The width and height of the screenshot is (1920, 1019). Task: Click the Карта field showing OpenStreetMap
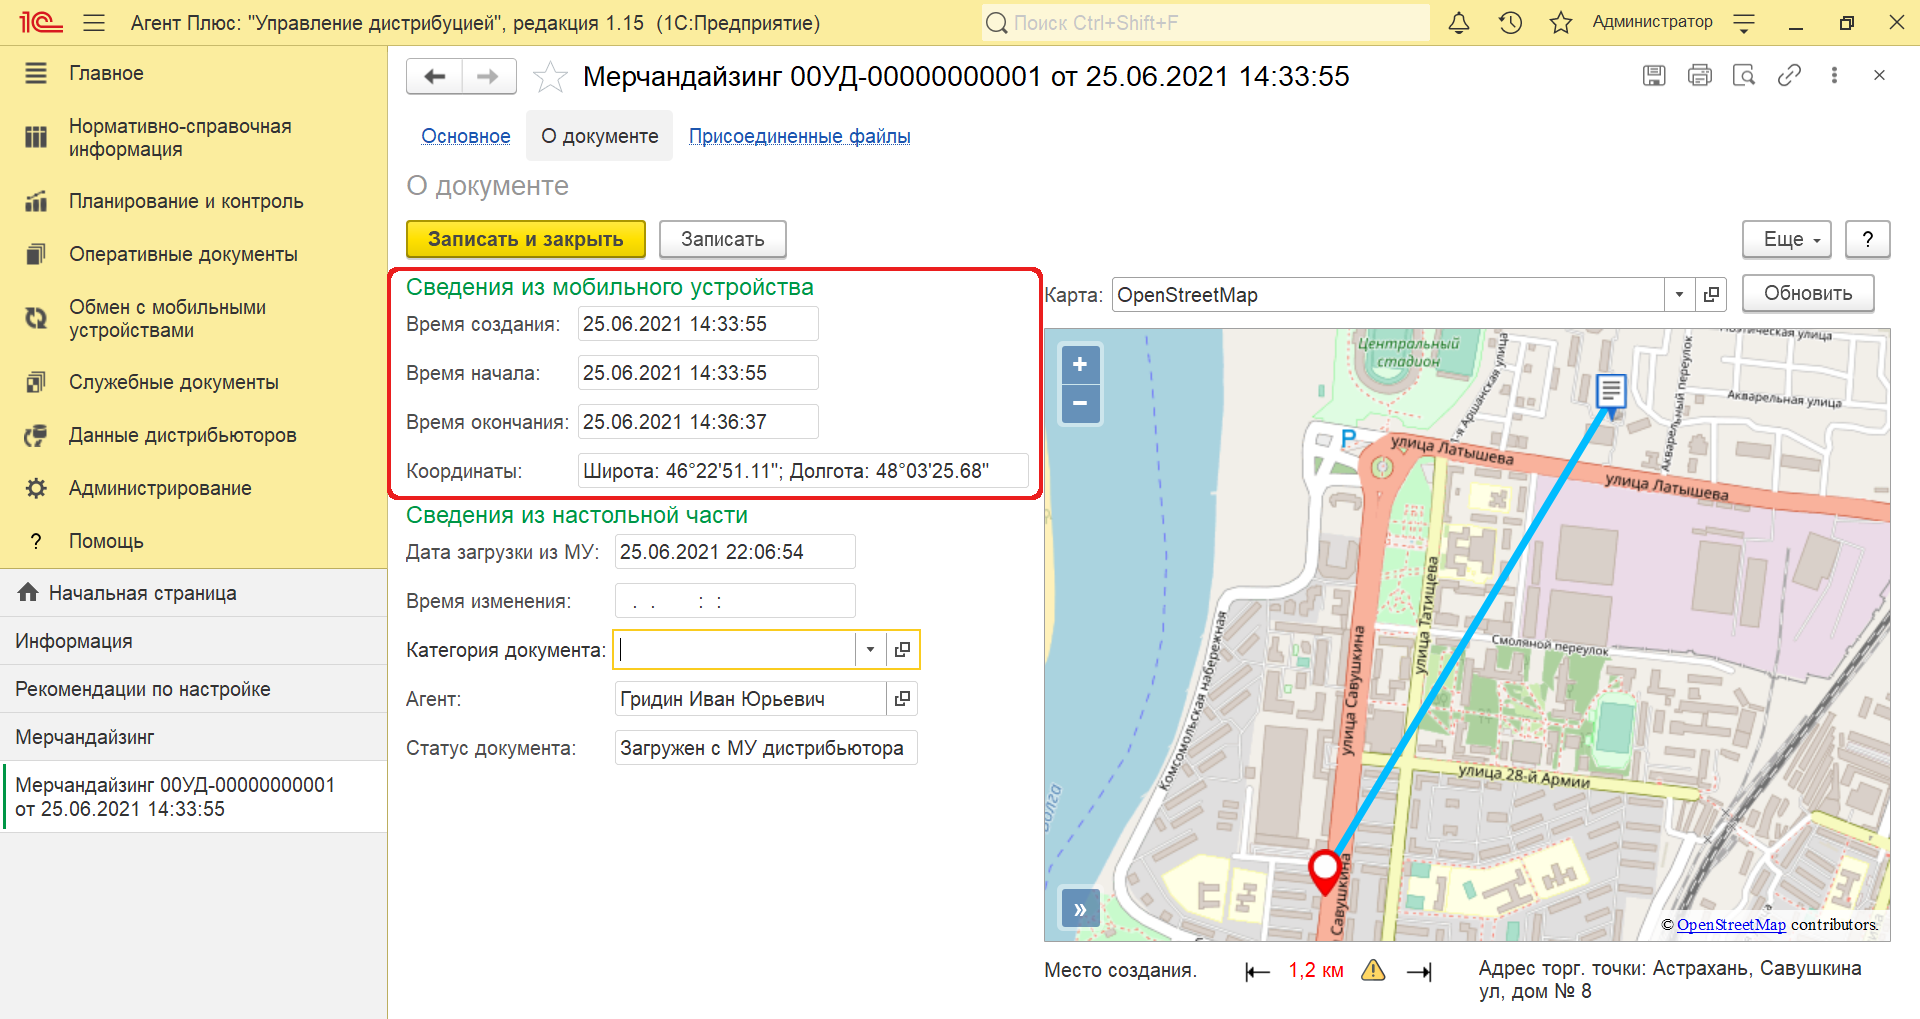pyautogui.click(x=1389, y=295)
